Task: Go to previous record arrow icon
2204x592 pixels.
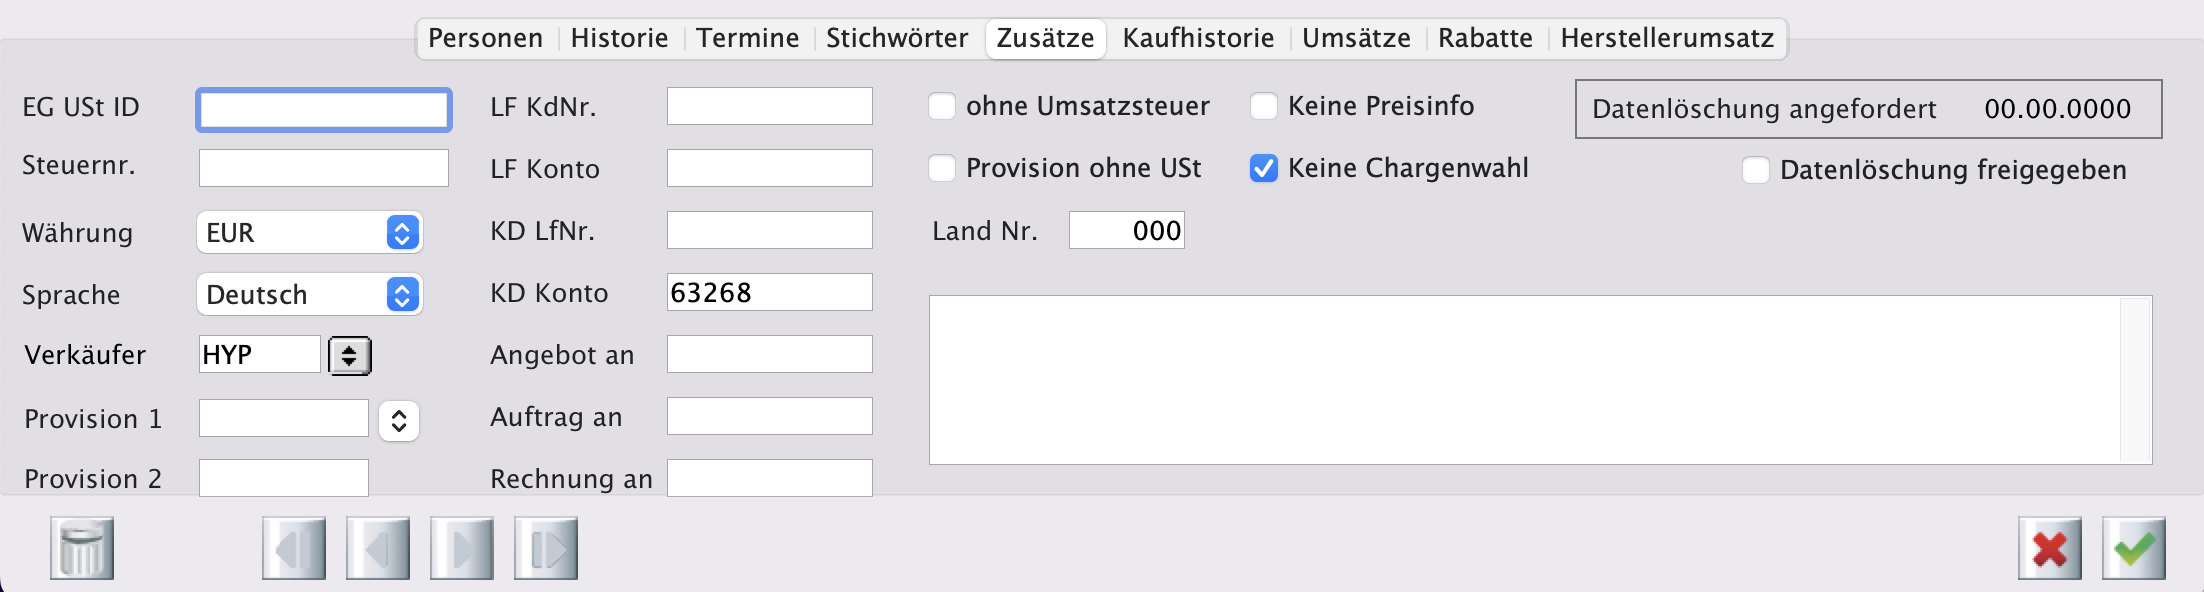Action: coord(378,548)
